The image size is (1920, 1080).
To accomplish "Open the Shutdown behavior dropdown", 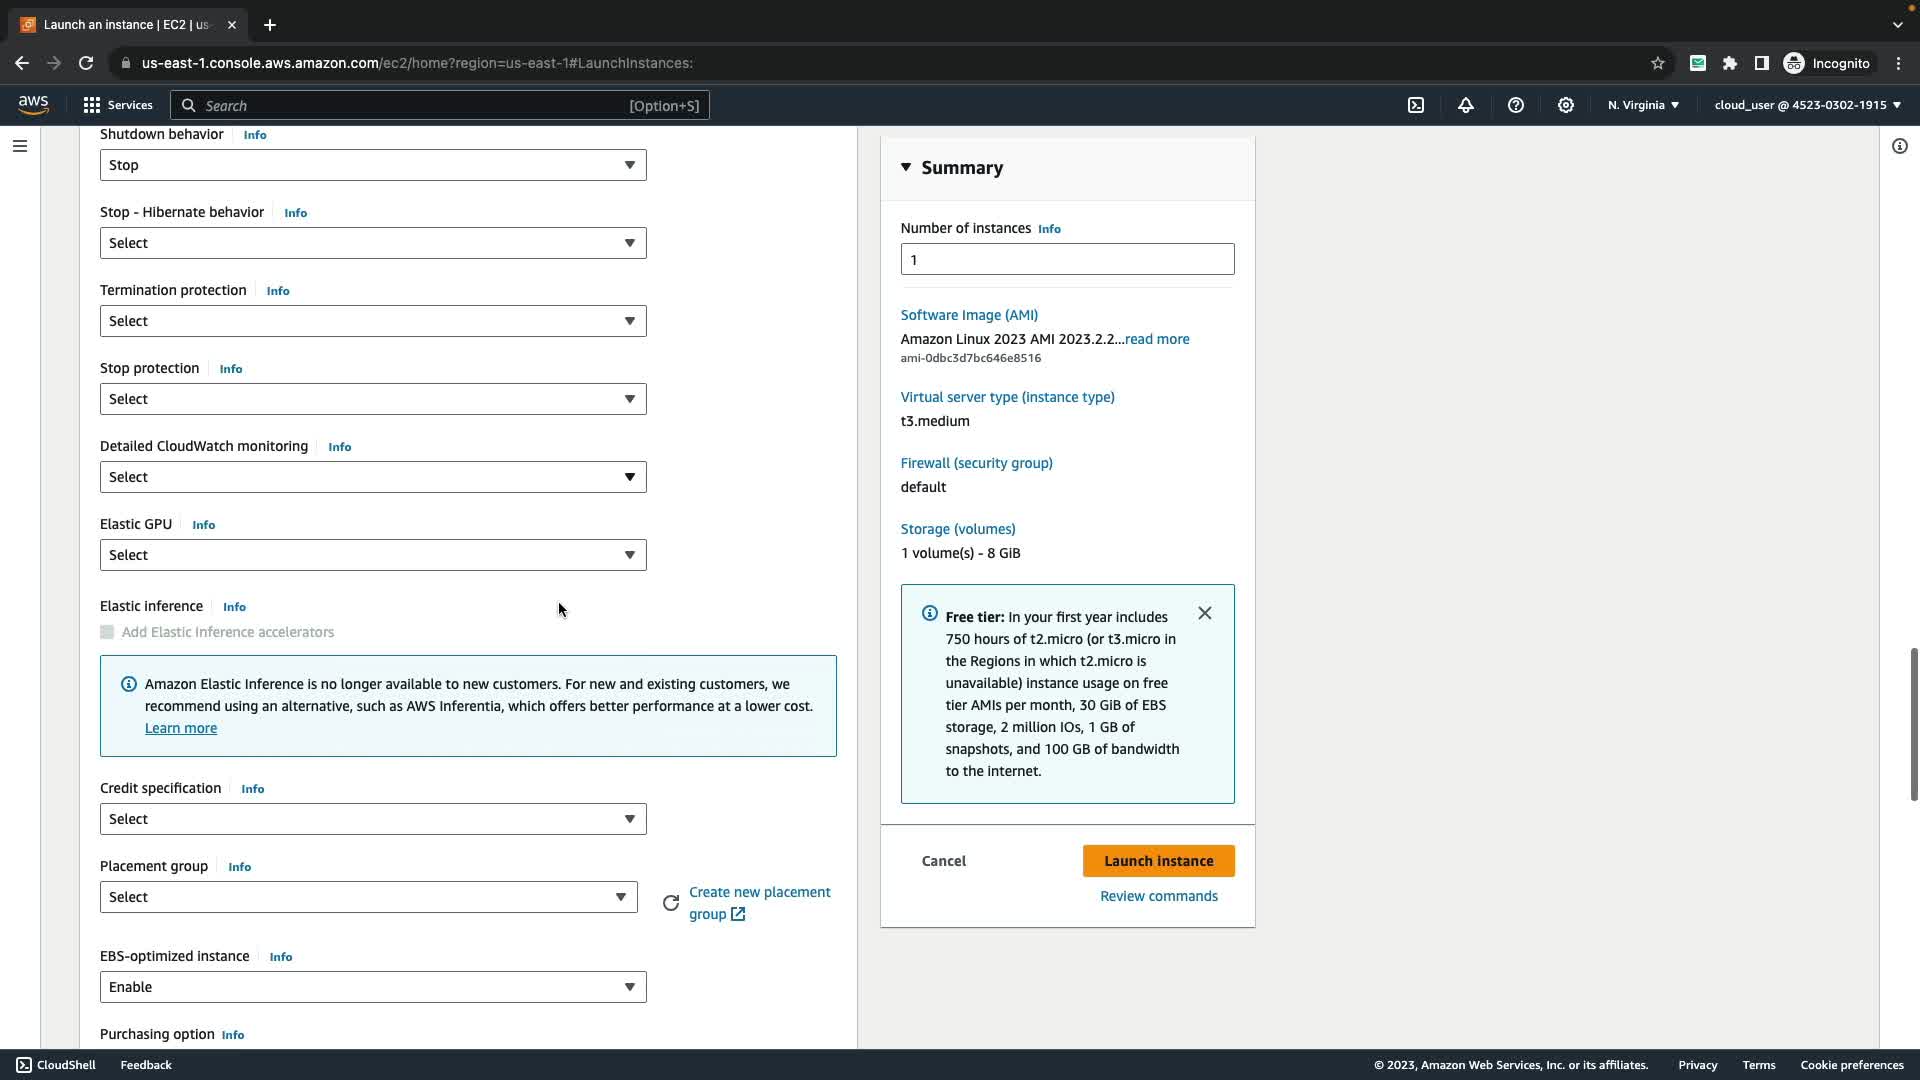I will tap(373, 165).
